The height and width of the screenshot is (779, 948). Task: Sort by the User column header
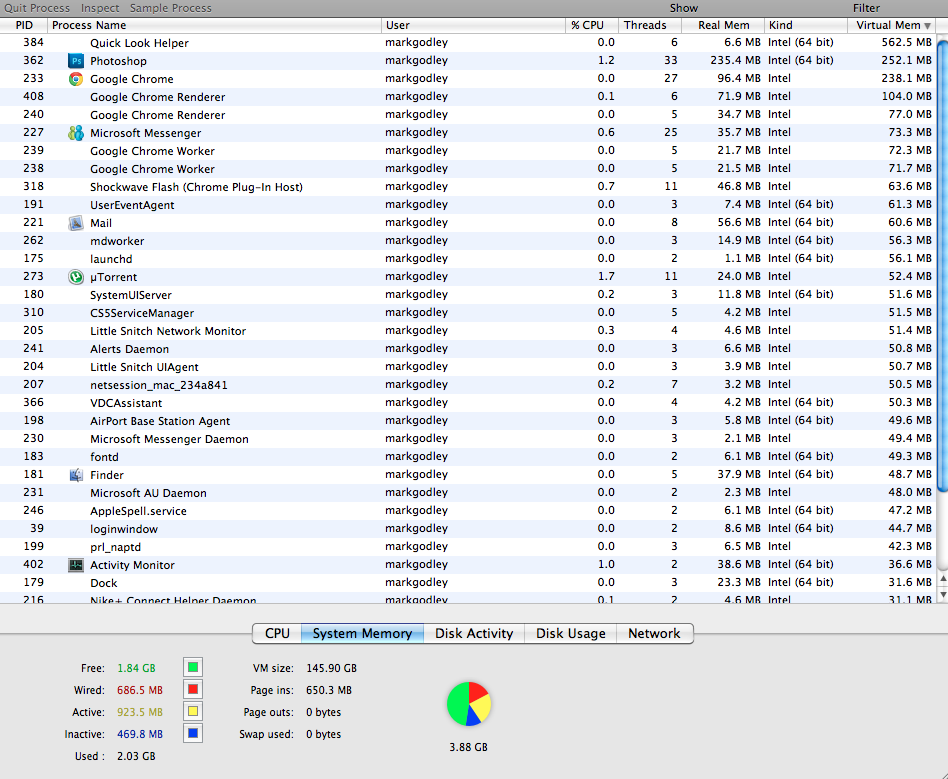[473, 25]
